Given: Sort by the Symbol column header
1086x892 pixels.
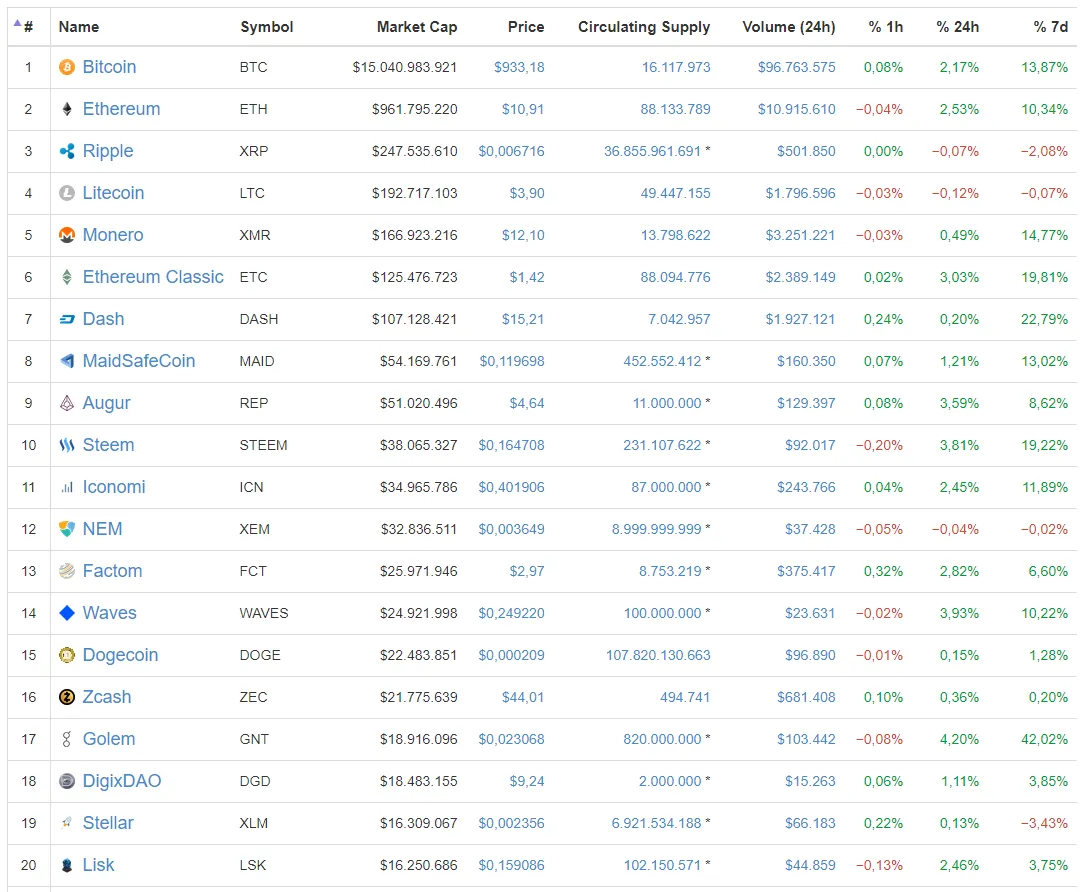Looking at the screenshot, I should [267, 27].
